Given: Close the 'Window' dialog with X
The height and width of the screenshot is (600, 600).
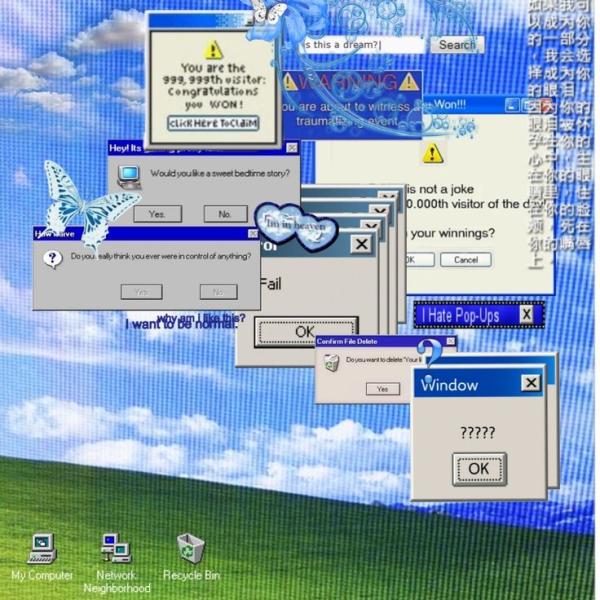Looking at the screenshot, I should click(x=531, y=383).
